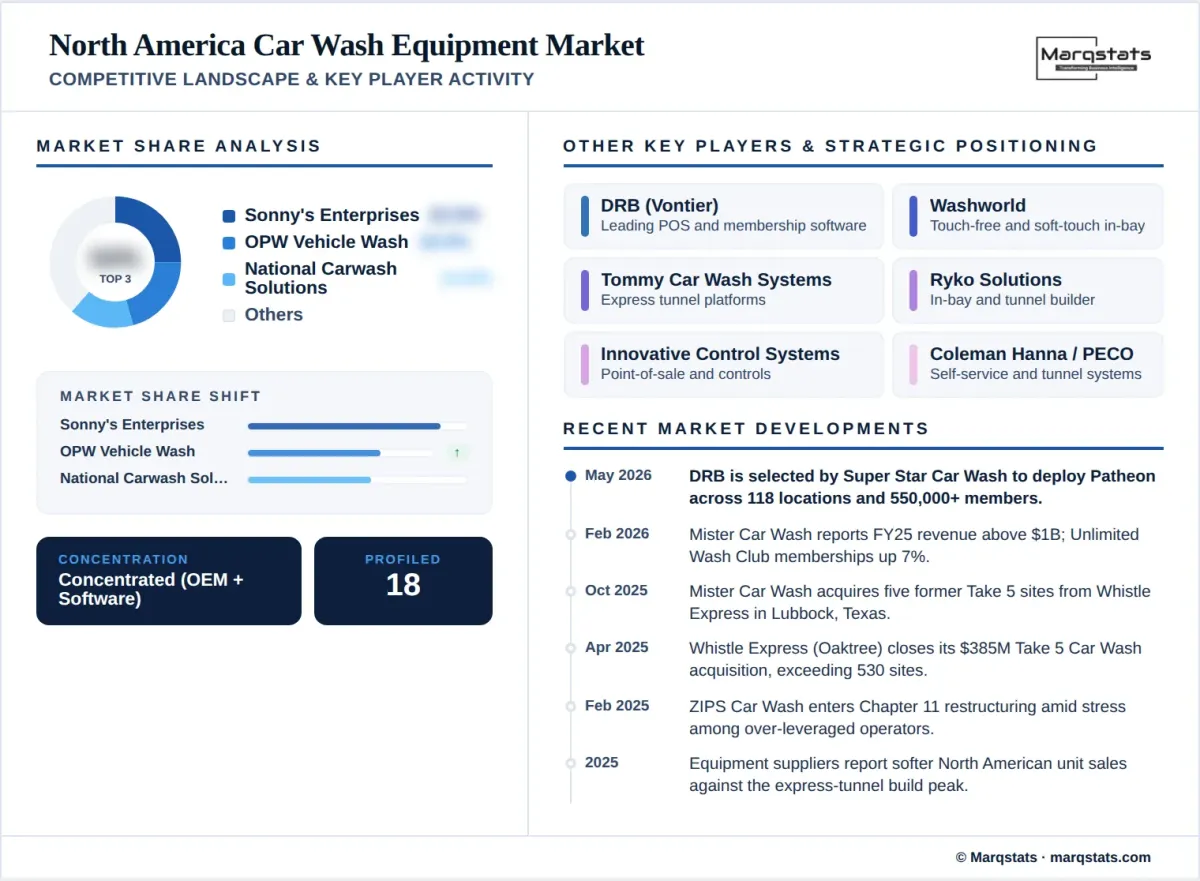Open the Innovative Control Systems card
Viewport: 1200px width, 881px height.
[x=723, y=364]
